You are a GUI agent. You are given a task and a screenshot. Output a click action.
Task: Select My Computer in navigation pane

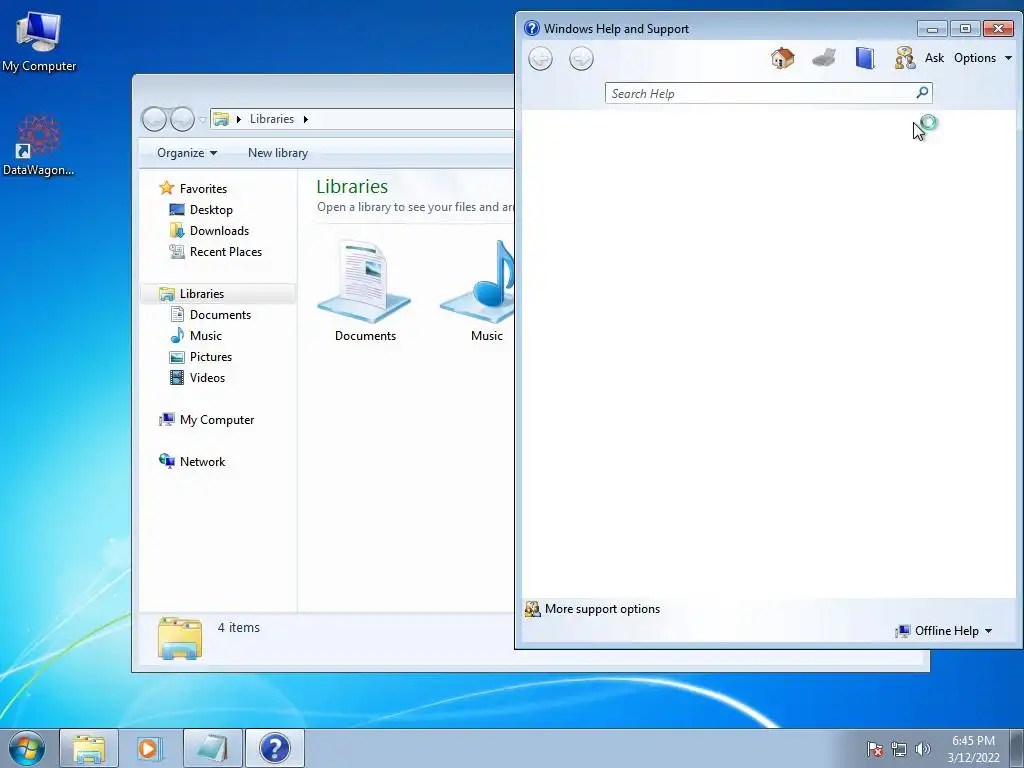217,420
